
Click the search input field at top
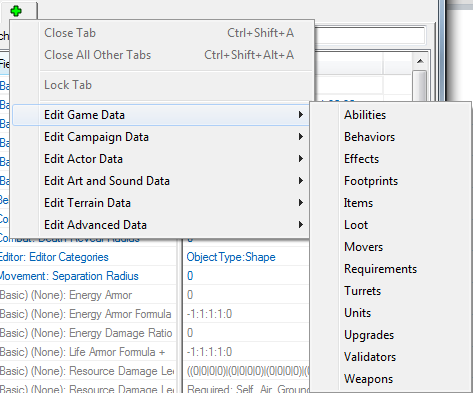tap(370, 35)
